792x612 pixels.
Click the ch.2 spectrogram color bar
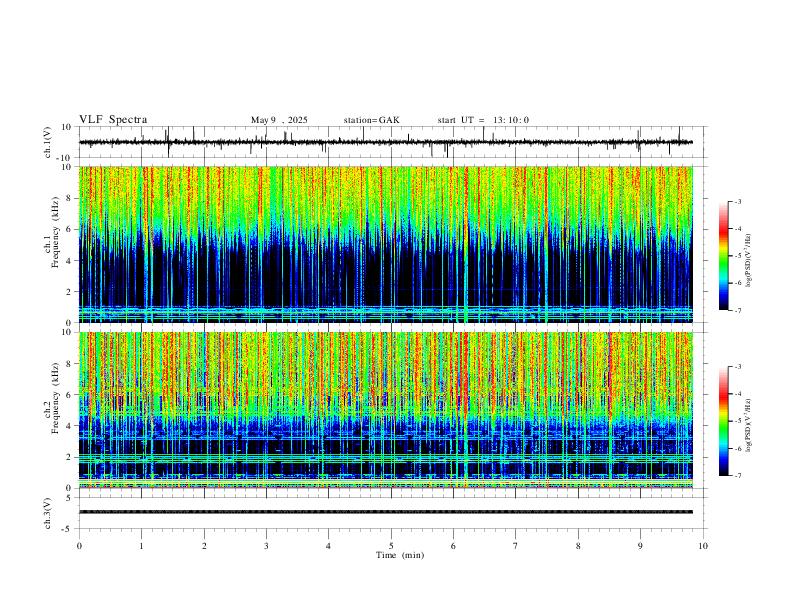click(723, 421)
